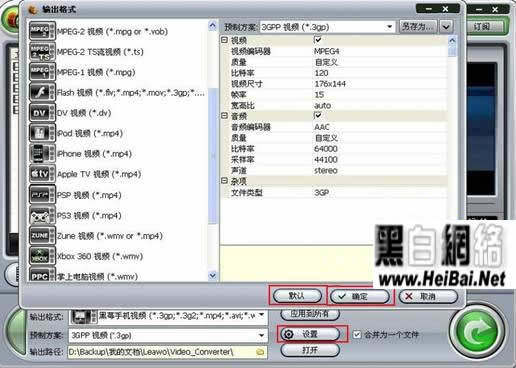Pick the Flash video format icon
The width and height of the screenshot is (516, 368).
[42, 92]
